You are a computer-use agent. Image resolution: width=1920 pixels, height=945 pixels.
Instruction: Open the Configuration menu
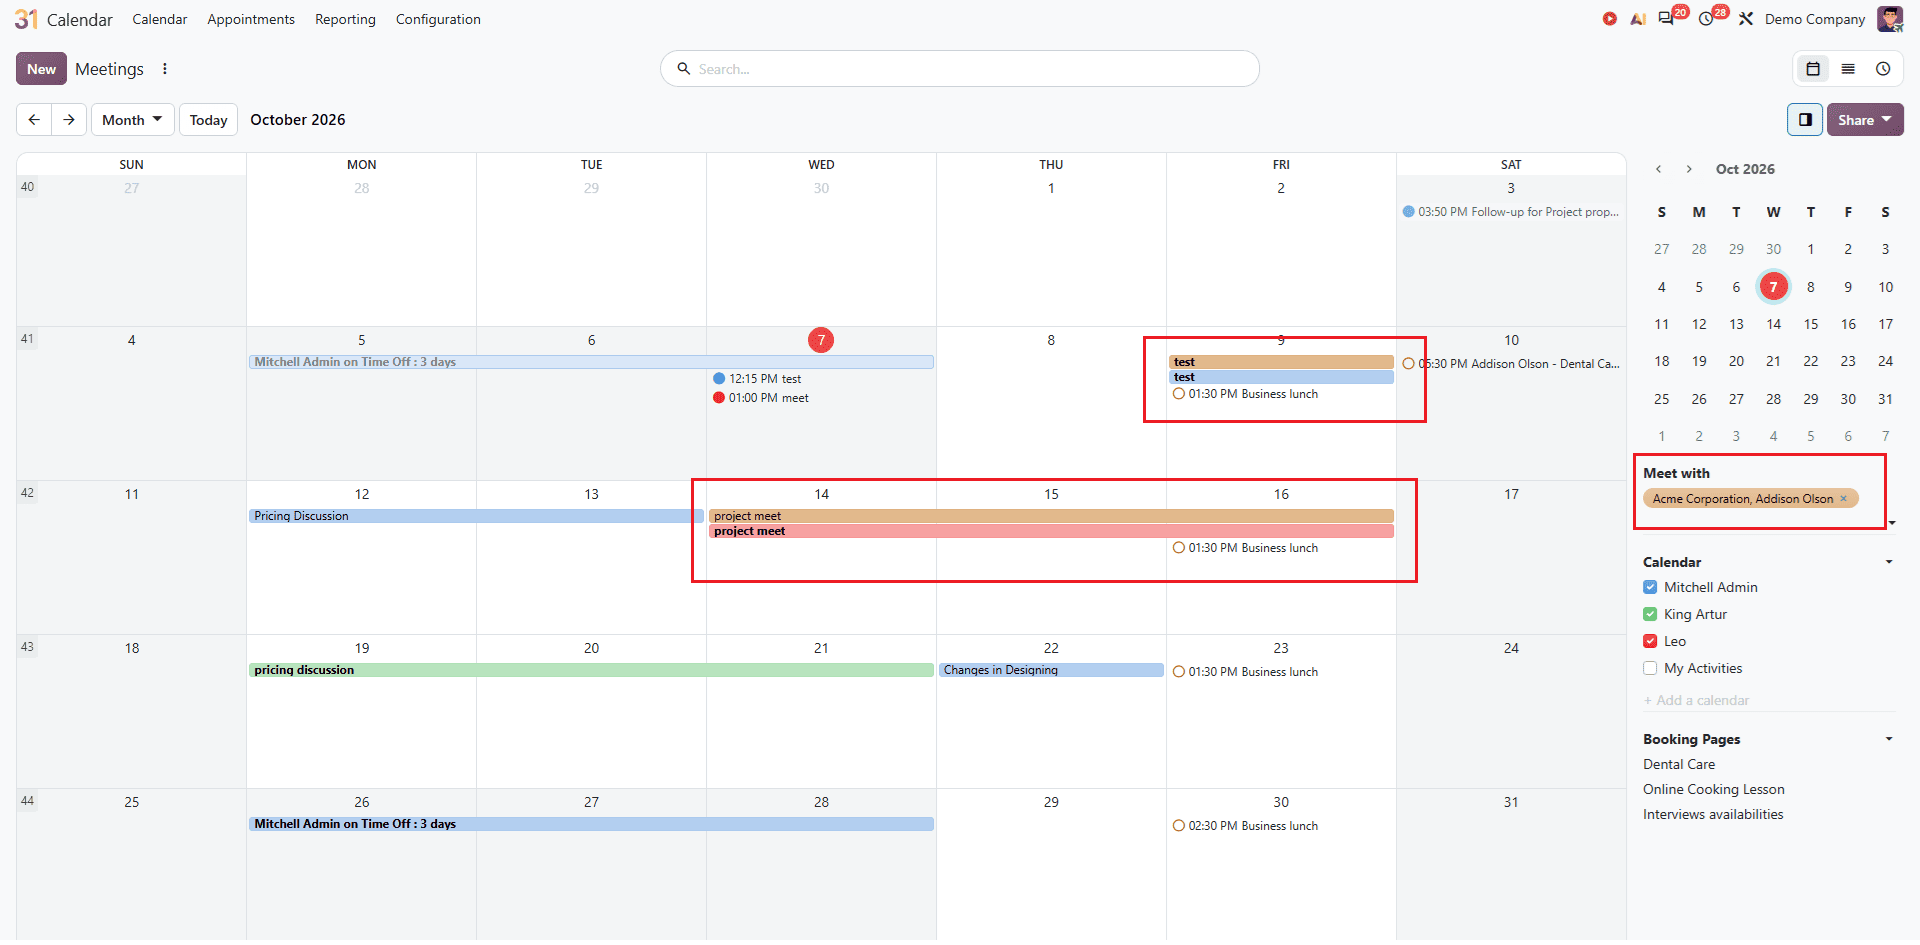coord(438,19)
